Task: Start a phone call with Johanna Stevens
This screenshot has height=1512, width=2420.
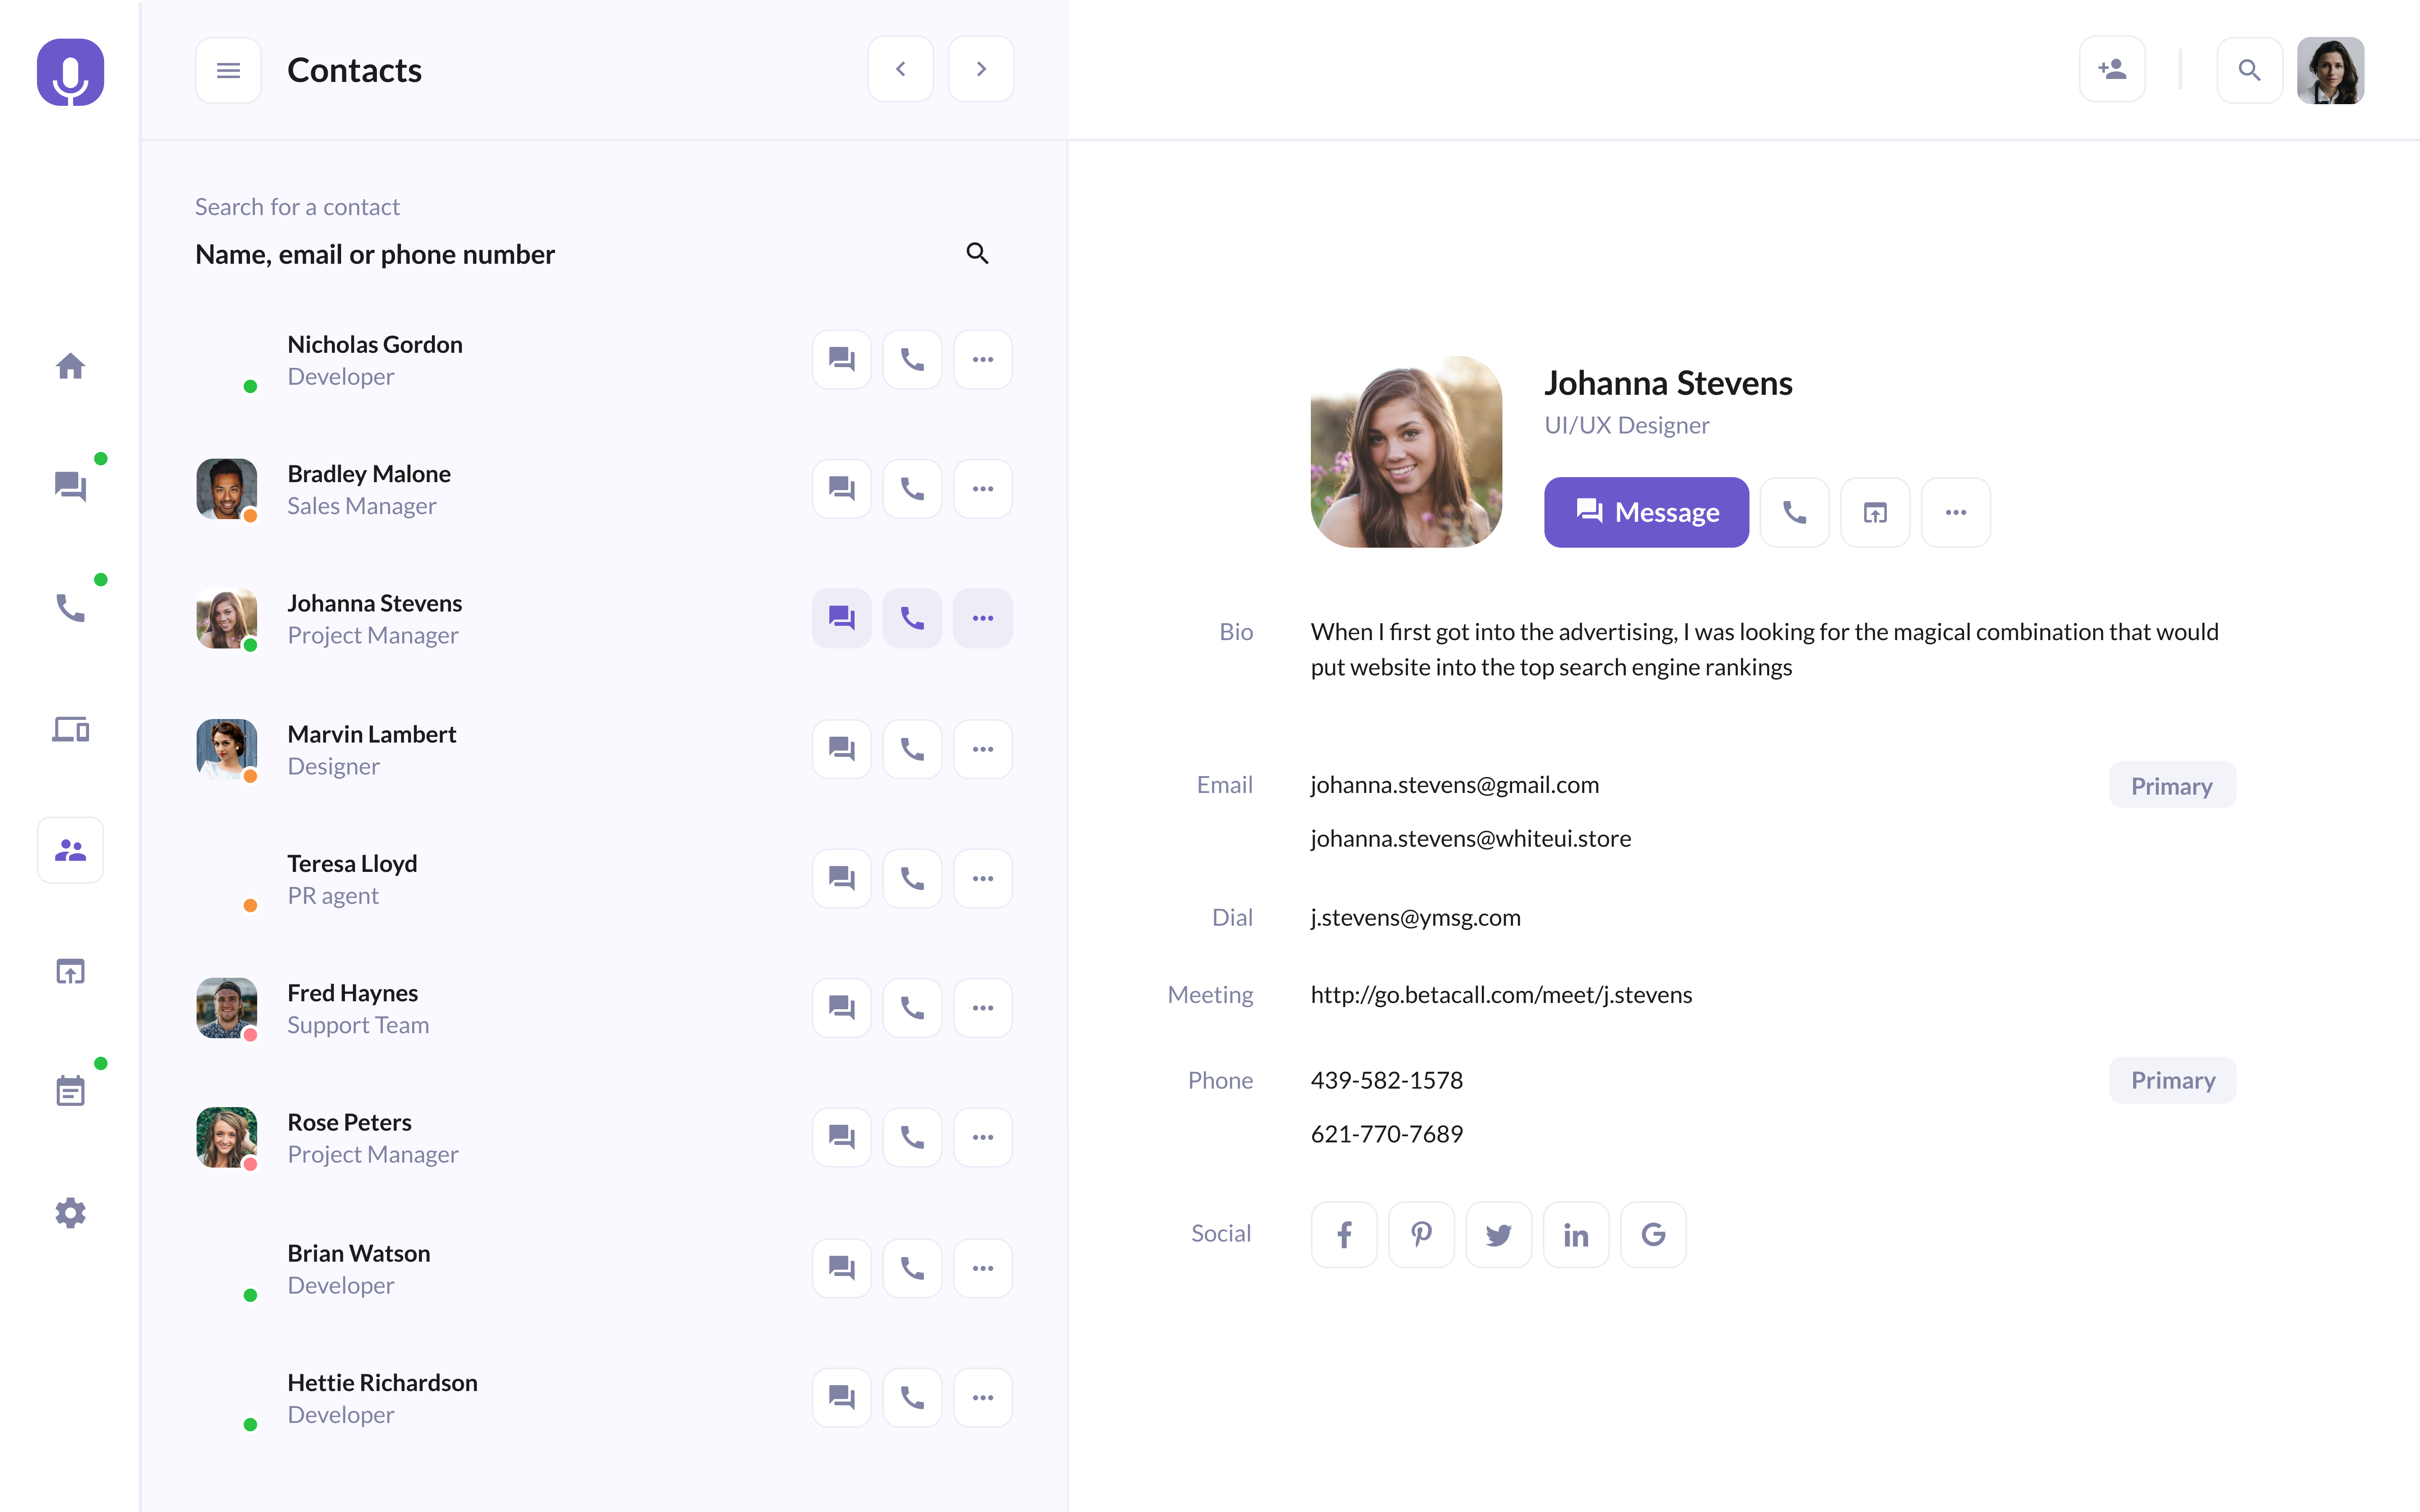Action: point(1794,512)
